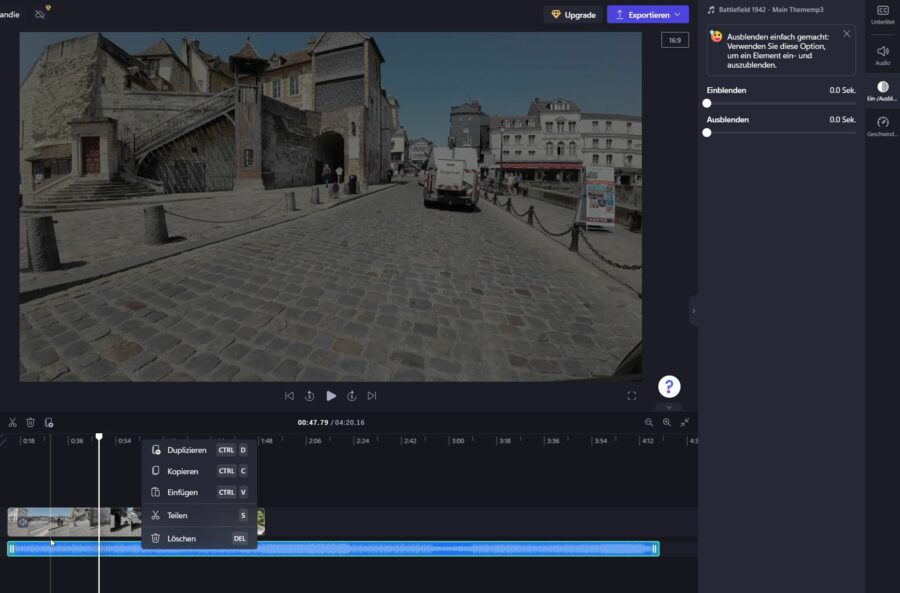The image size is (900, 593).
Task: Expand the collapsed side panel chevron
Action: coord(692,311)
